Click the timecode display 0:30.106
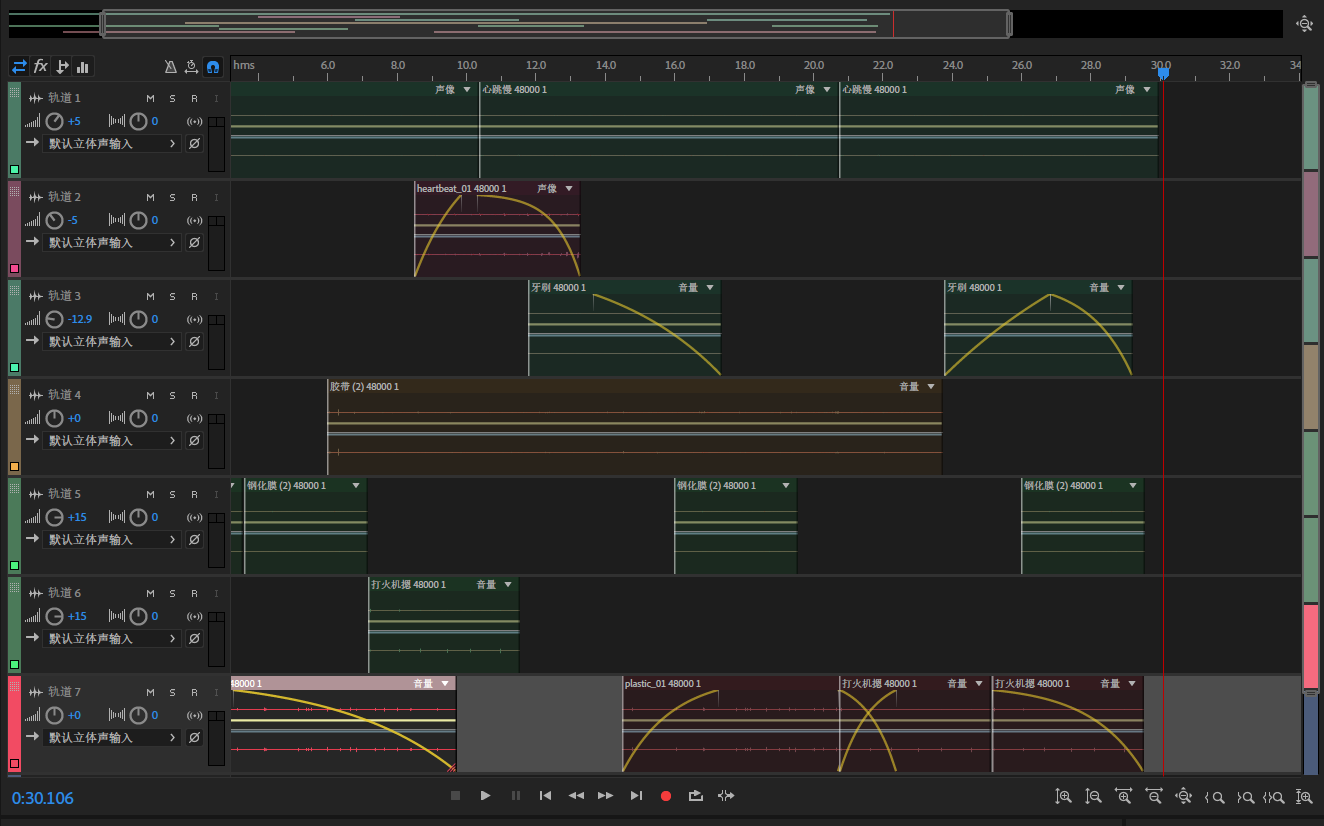The image size is (1324, 826). click(x=43, y=798)
